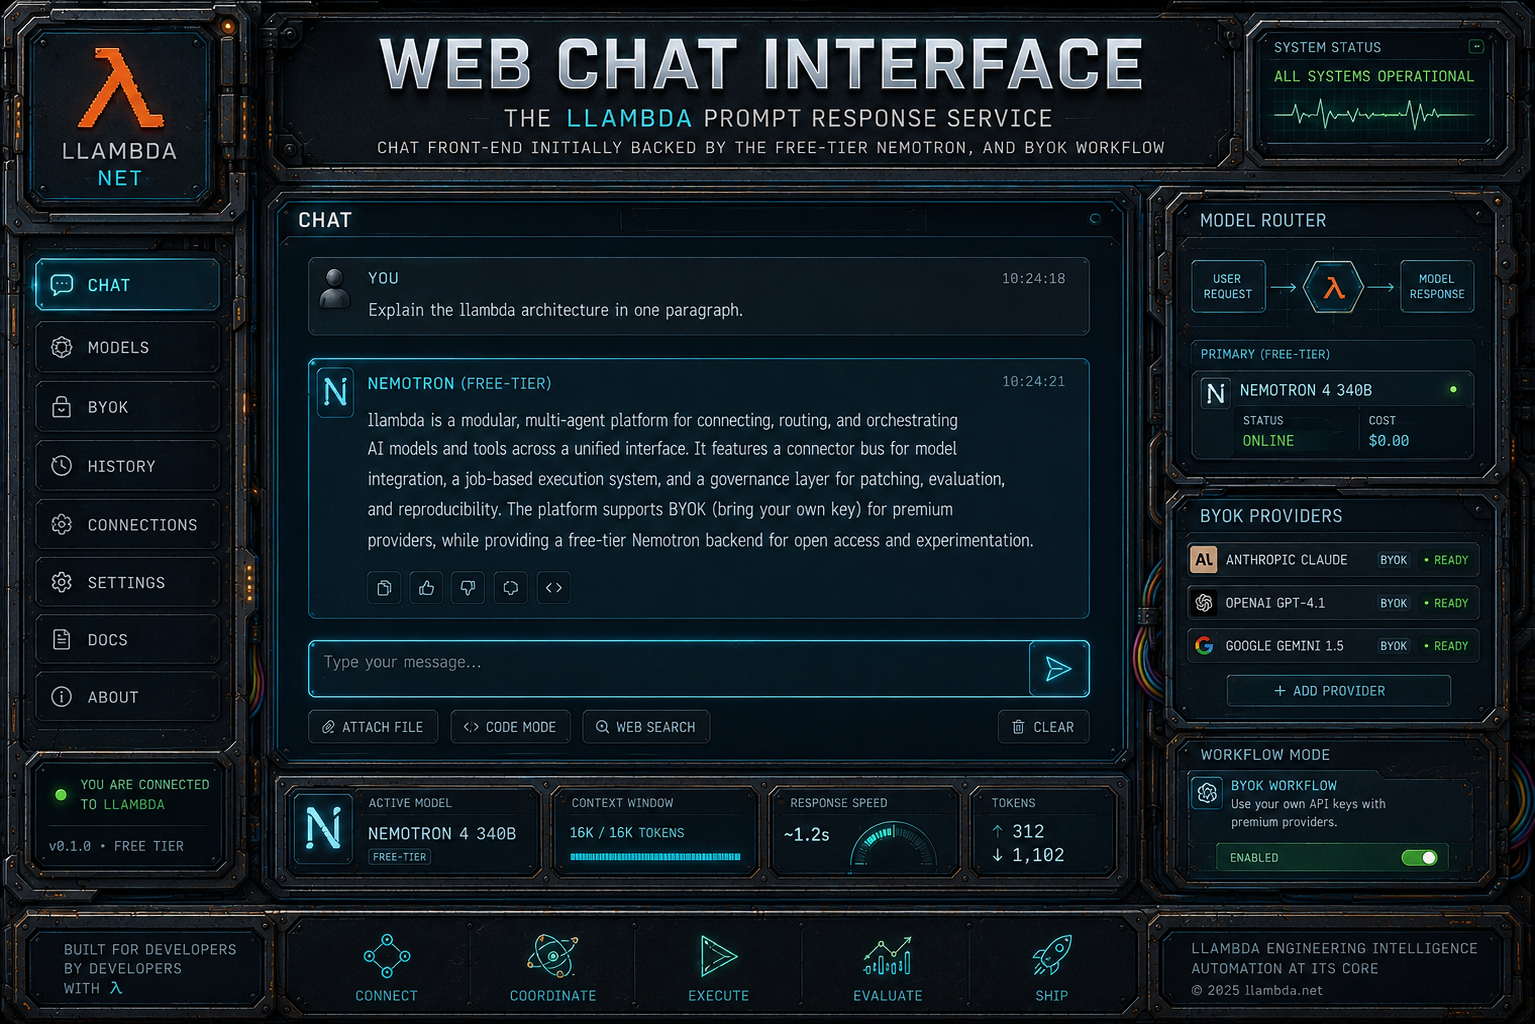Click into the Type your message field
Screen dimensions: 1535x1024
click(669, 668)
